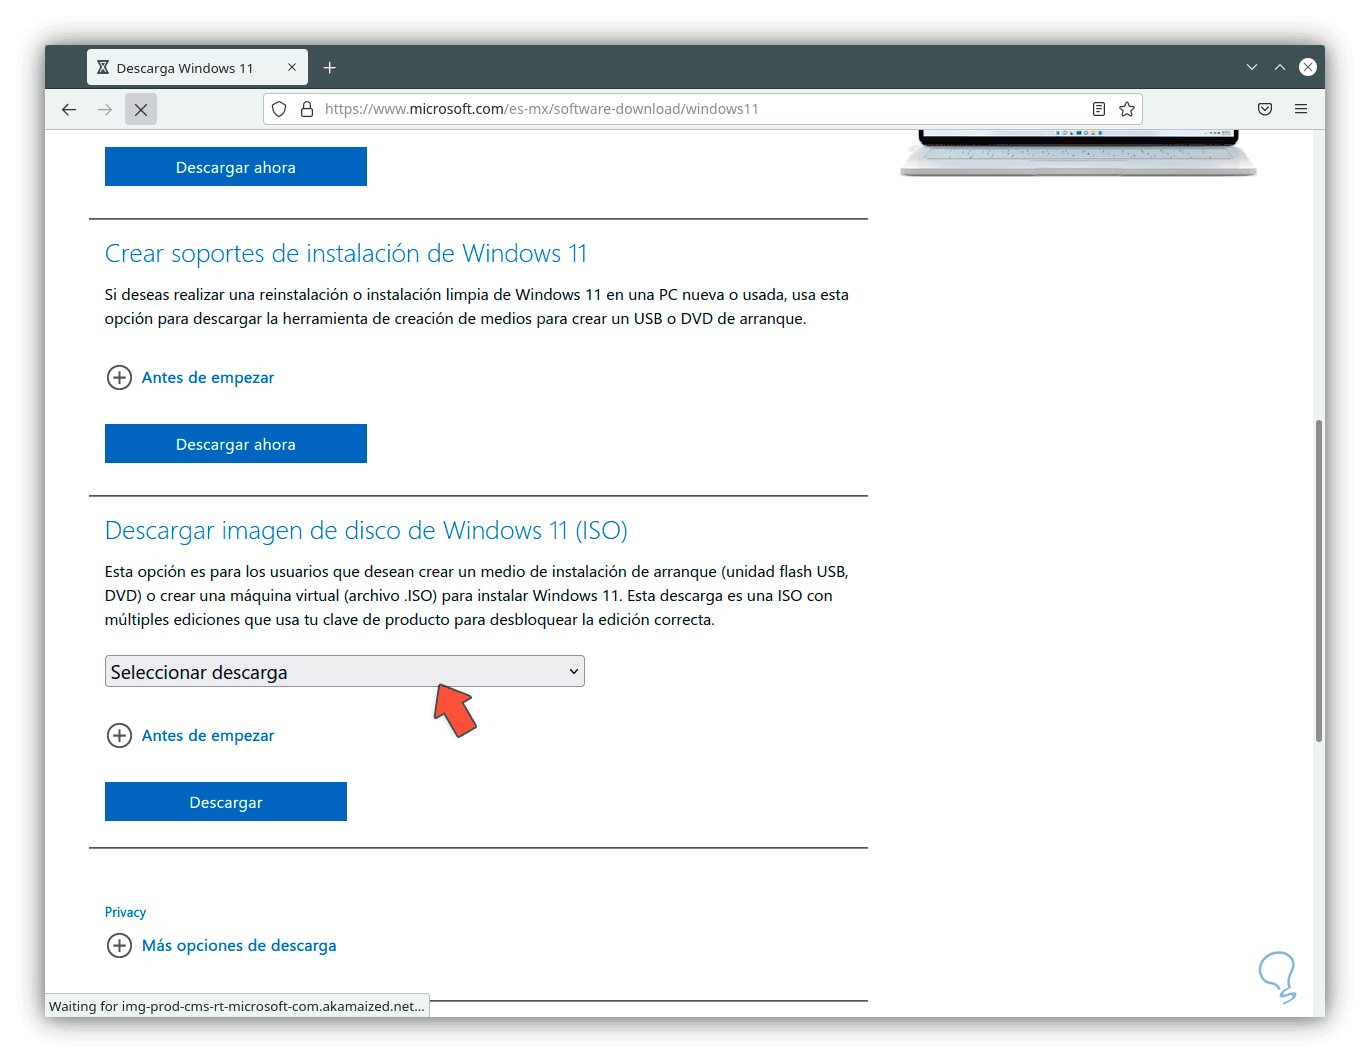Click the site security padlock icon
This screenshot has width=1370, height=1062.
point(307,109)
